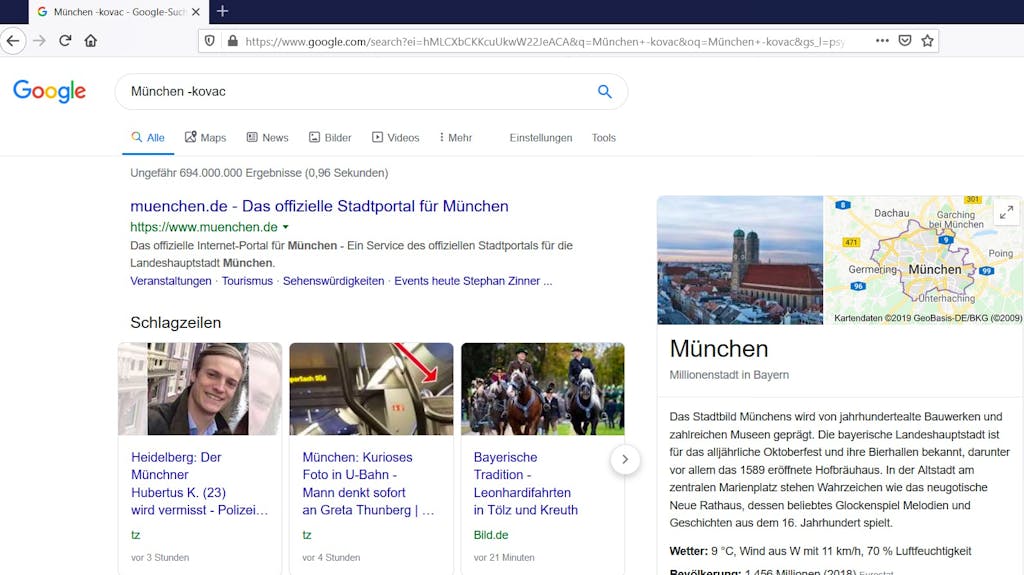Open the Tourismus sitelink

click(x=247, y=281)
